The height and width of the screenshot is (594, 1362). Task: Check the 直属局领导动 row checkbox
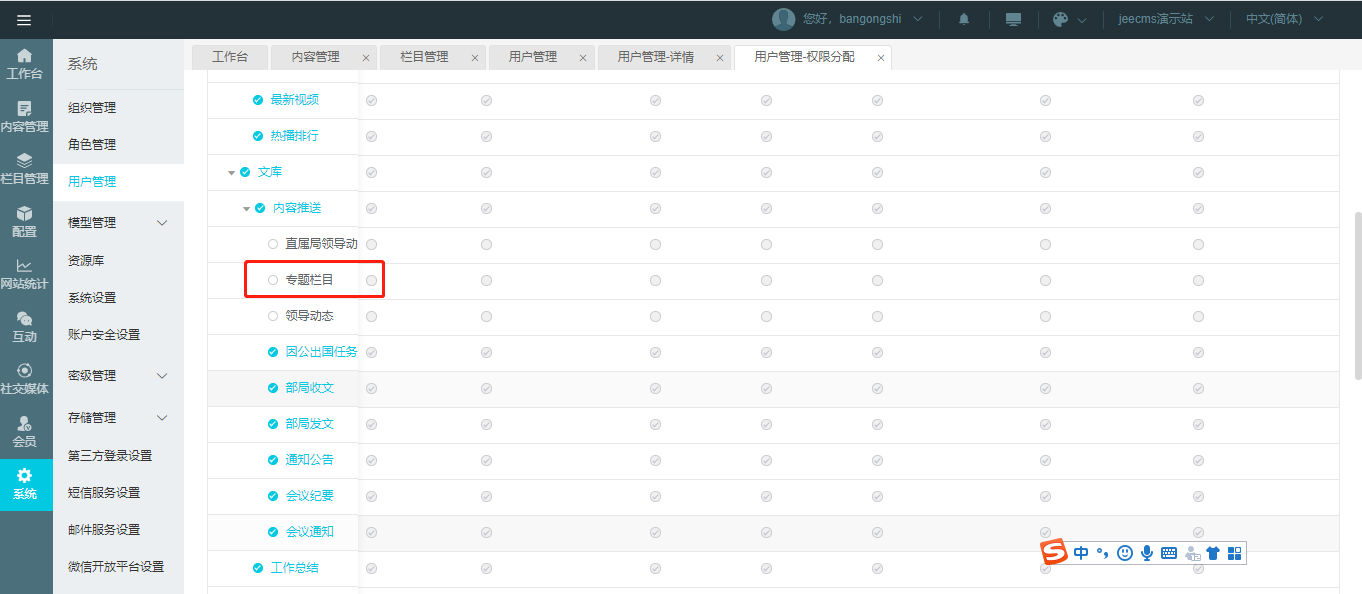(x=273, y=244)
